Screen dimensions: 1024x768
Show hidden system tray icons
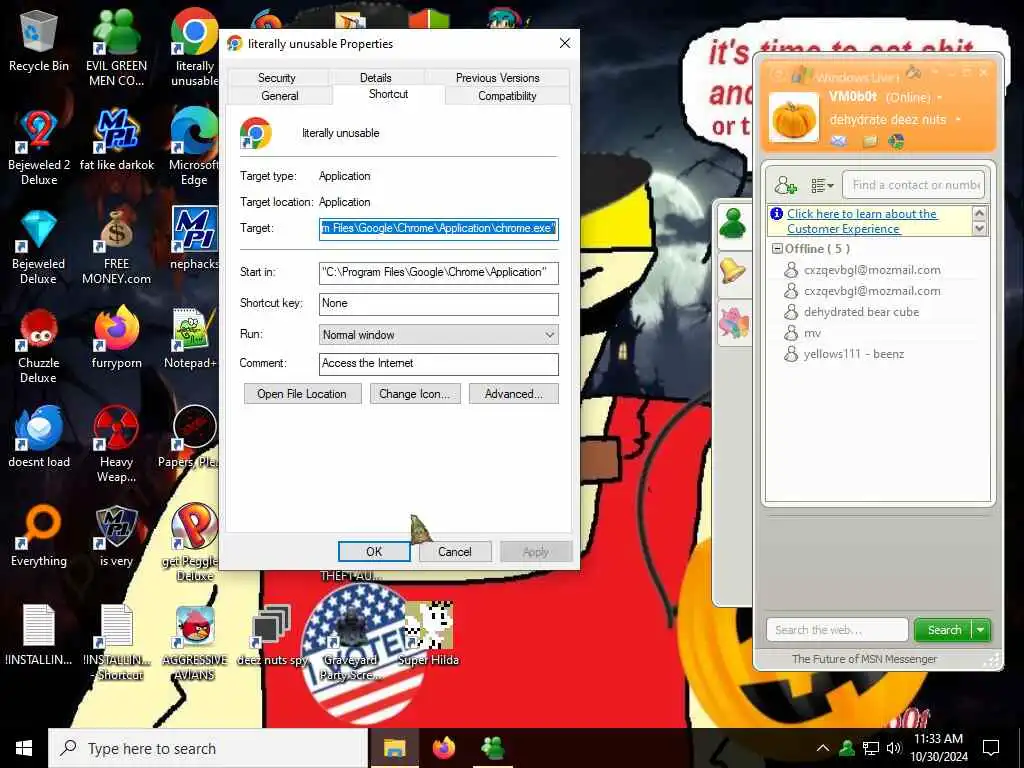point(823,748)
